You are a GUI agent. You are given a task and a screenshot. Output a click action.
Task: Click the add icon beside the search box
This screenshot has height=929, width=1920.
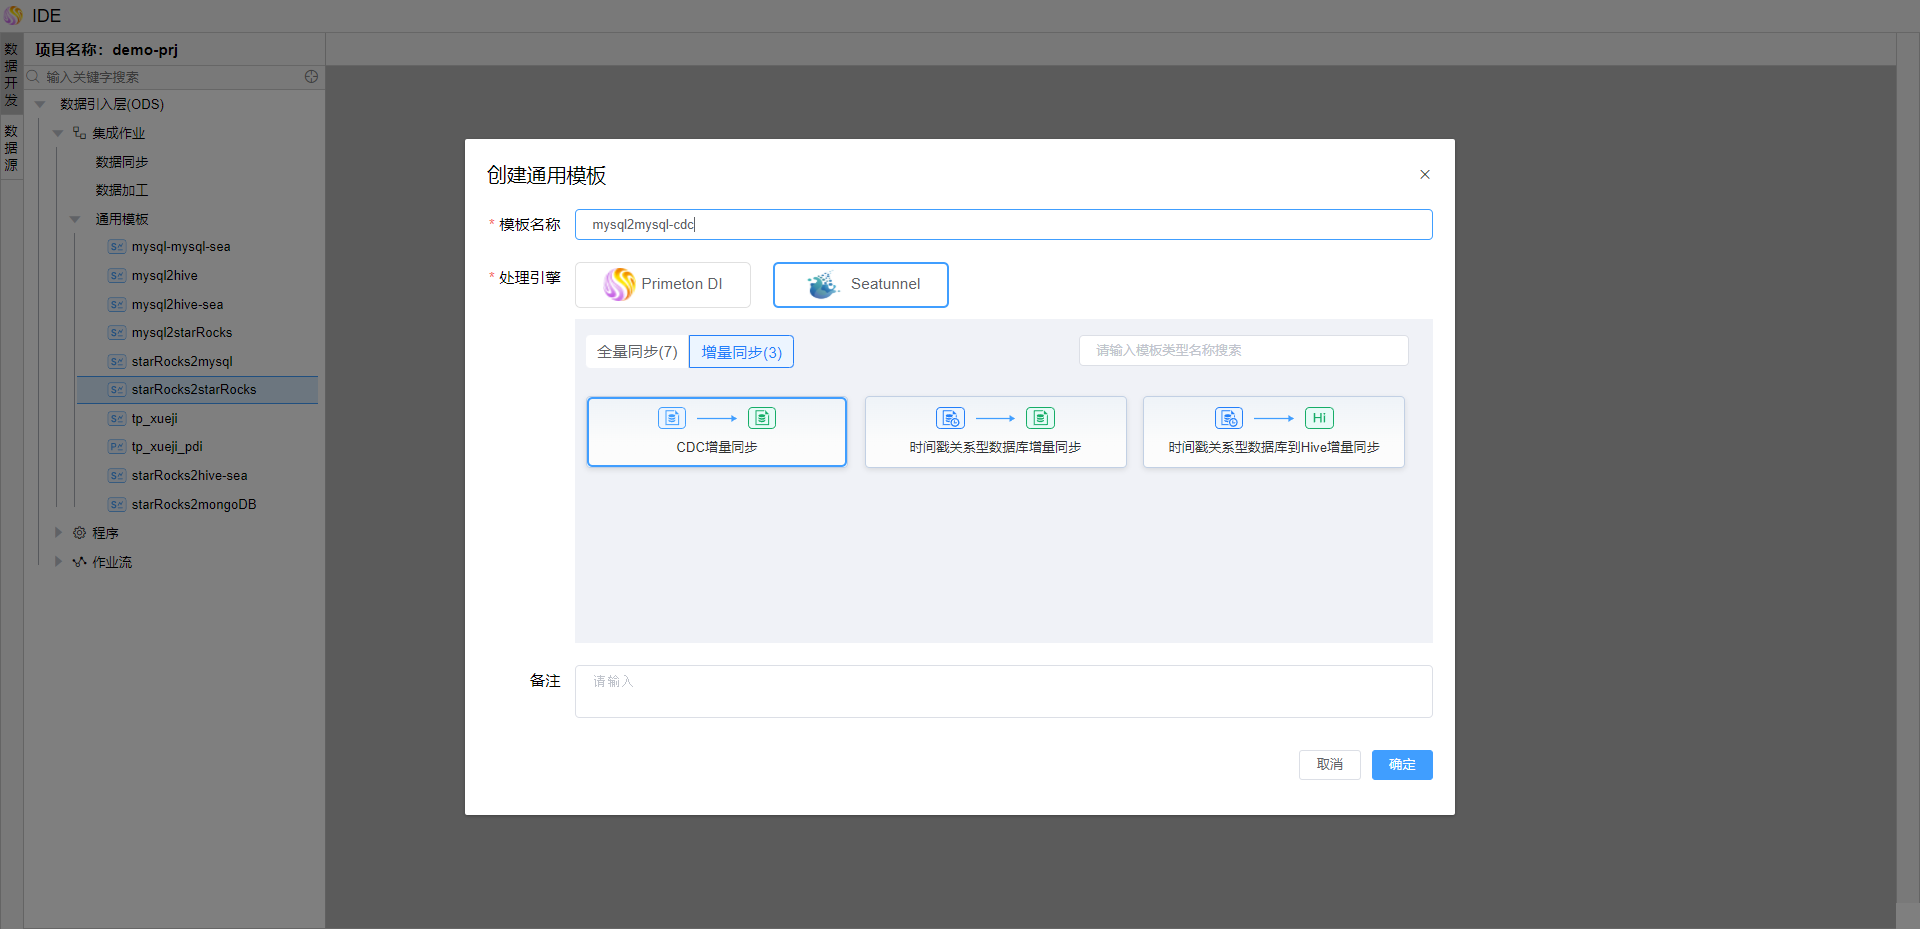[311, 77]
